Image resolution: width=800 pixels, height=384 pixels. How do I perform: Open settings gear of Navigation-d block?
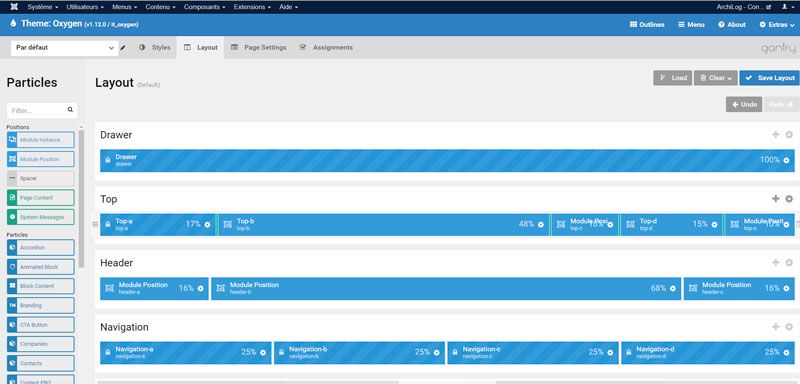786,352
